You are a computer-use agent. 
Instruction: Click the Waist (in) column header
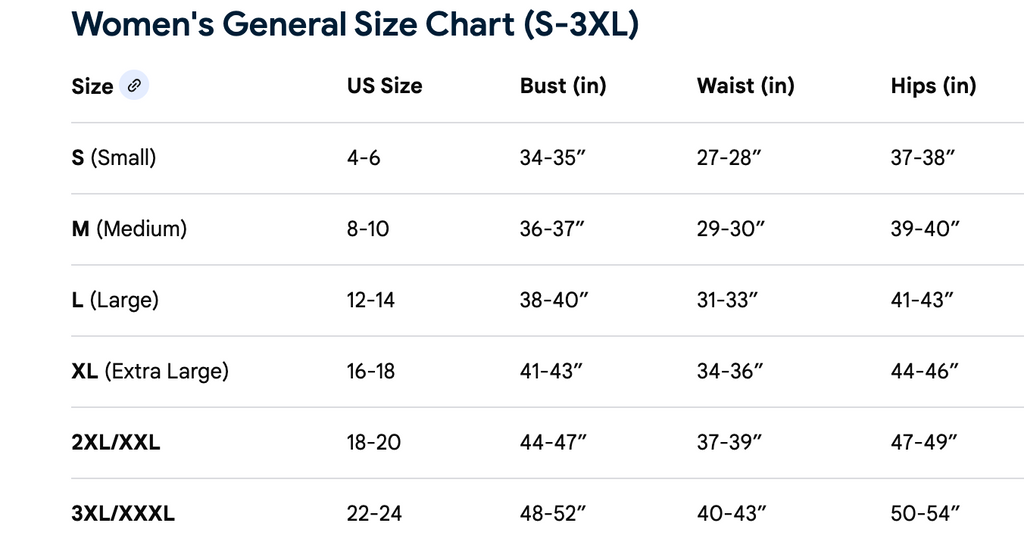745,86
